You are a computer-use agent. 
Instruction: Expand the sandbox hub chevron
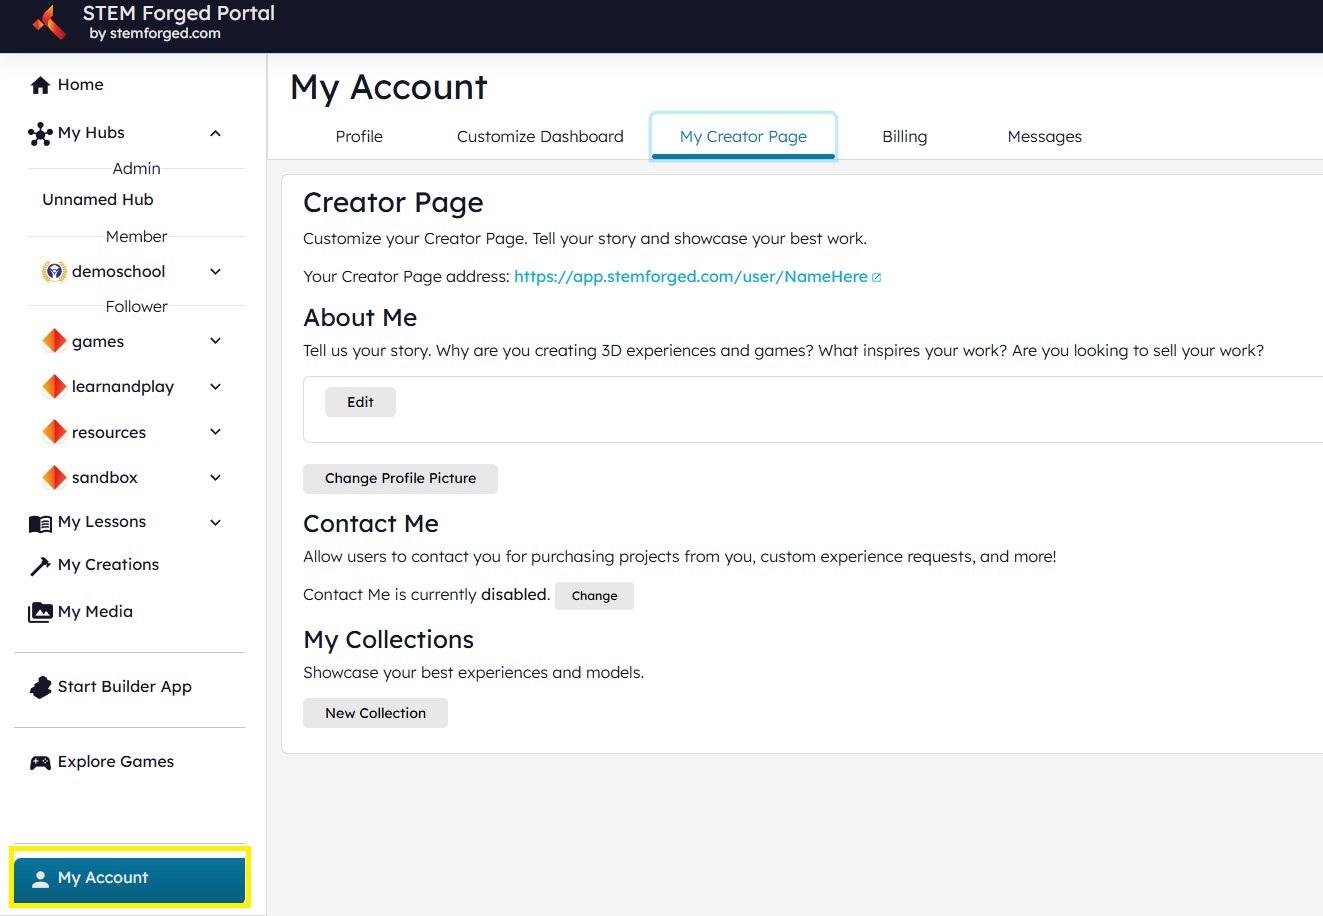tap(215, 477)
